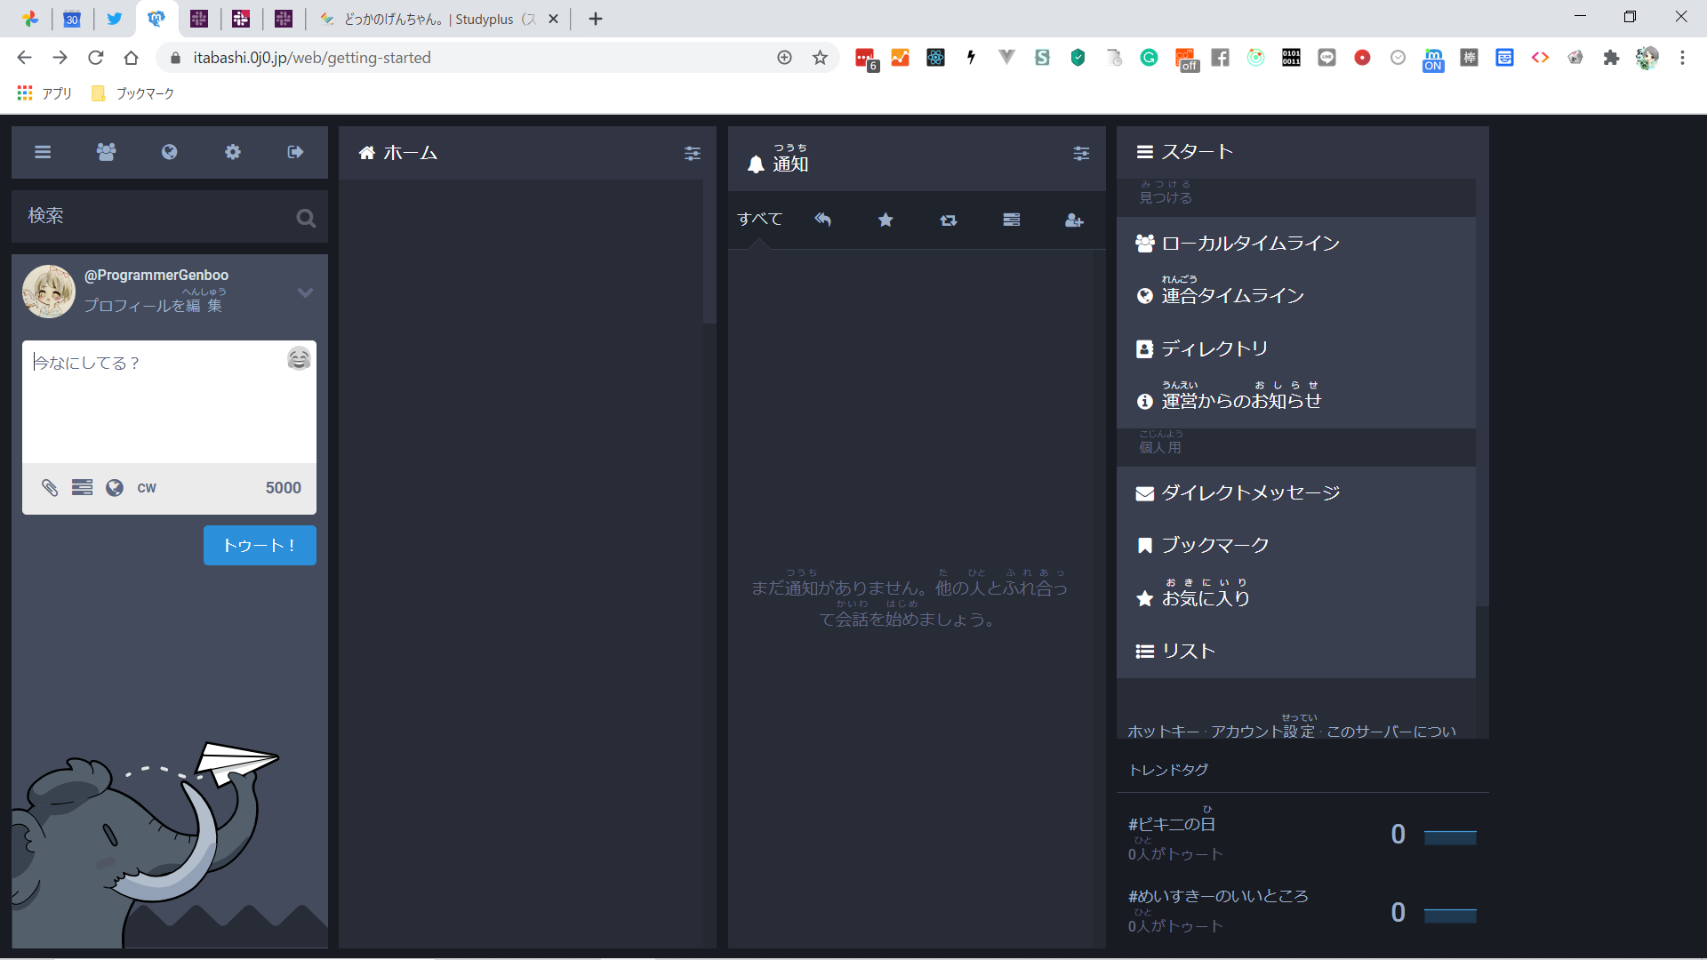Open the ホーム column settings
Screen dimensions: 1707x960
692,153
